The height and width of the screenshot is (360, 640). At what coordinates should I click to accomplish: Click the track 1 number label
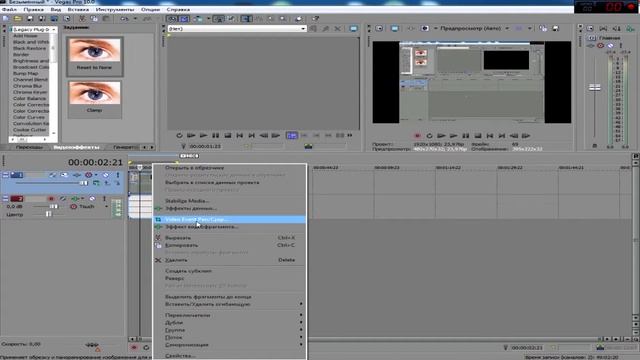point(17,175)
